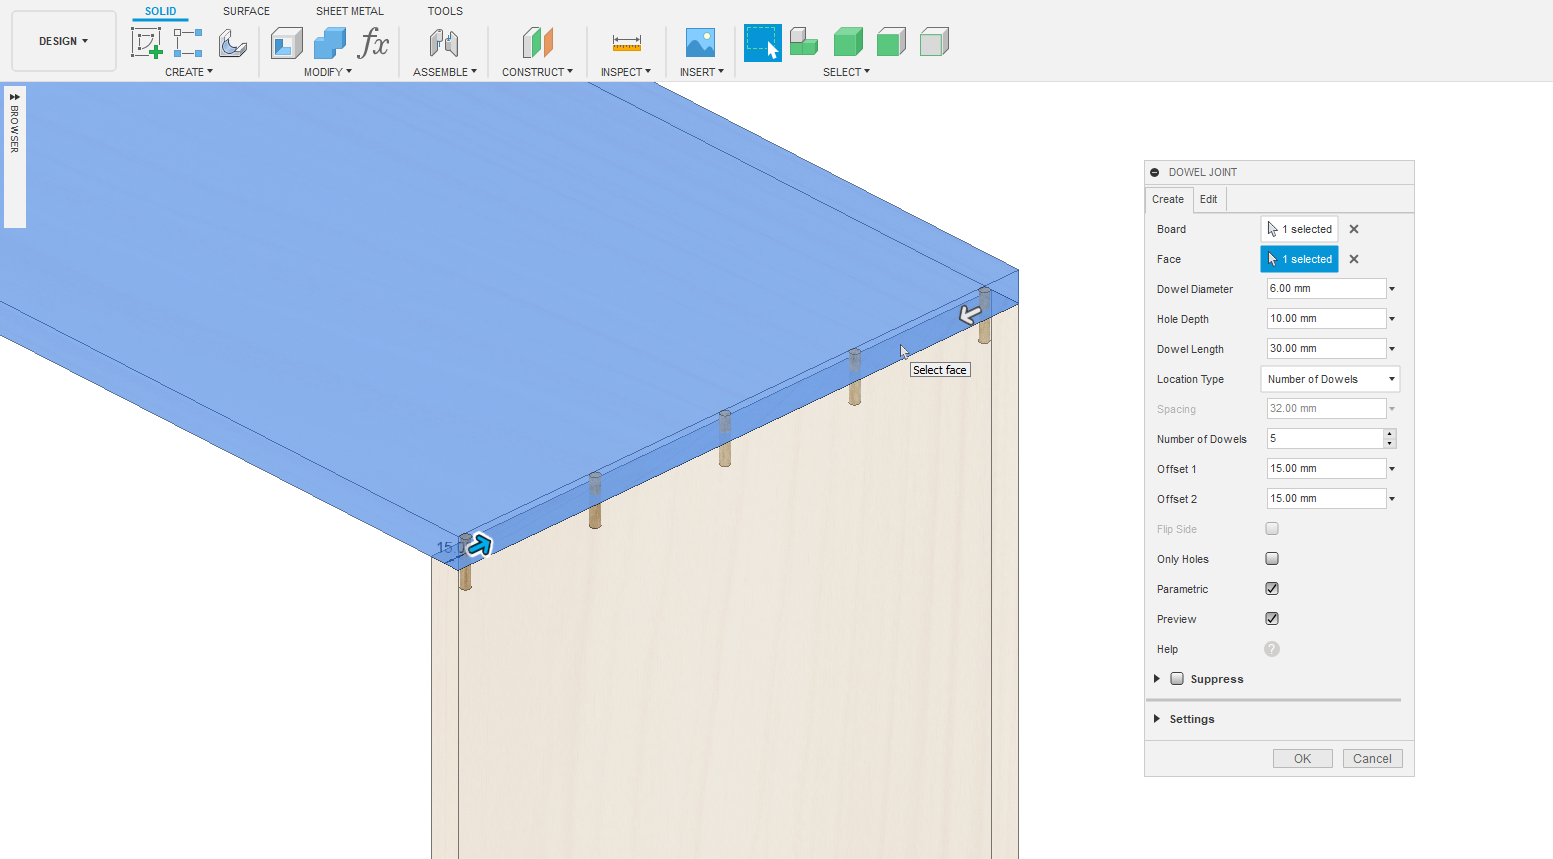1553x859 pixels.
Task: Cancel the Dowel Joint dialog
Action: click(x=1372, y=759)
